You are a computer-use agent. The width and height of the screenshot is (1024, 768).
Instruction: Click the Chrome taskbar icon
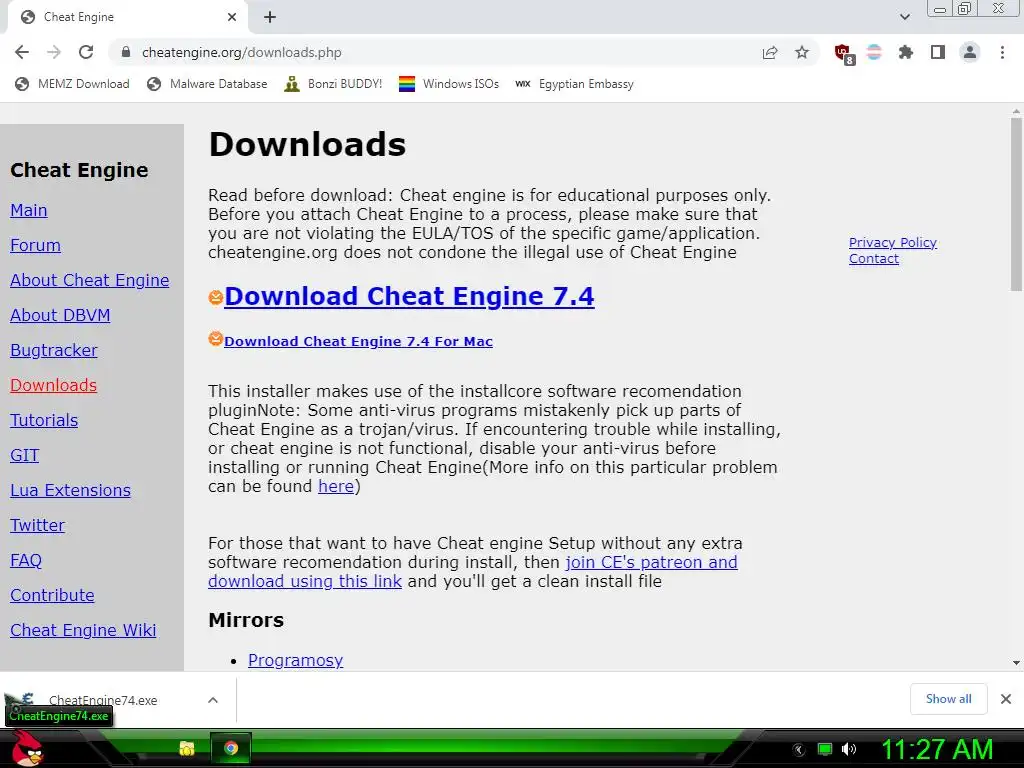tap(231, 748)
